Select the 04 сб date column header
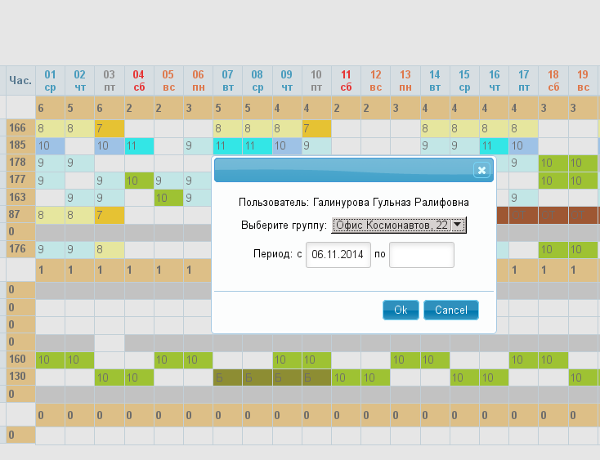The width and height of the screenshot is (600, 460). point(138,80)
